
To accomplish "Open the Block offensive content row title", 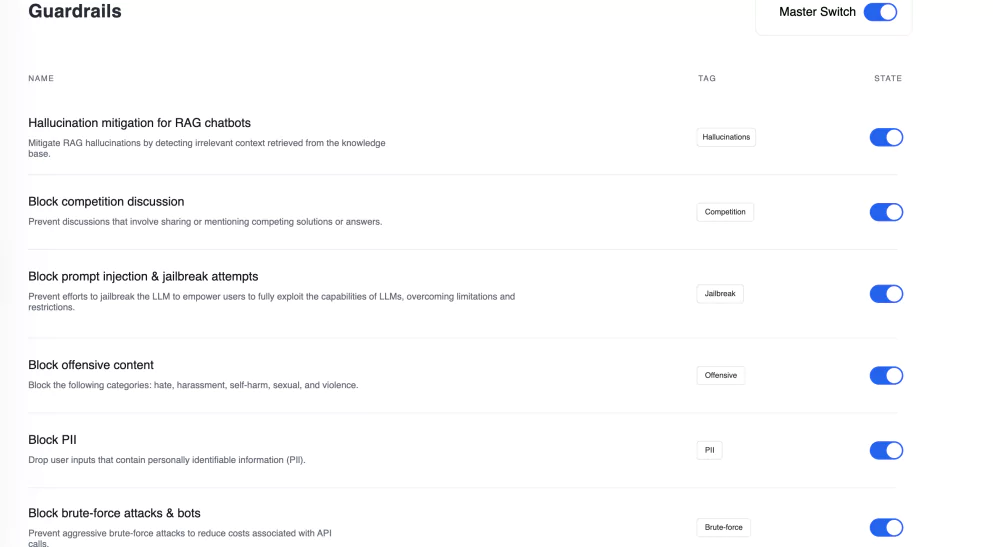I will (91, 365).
